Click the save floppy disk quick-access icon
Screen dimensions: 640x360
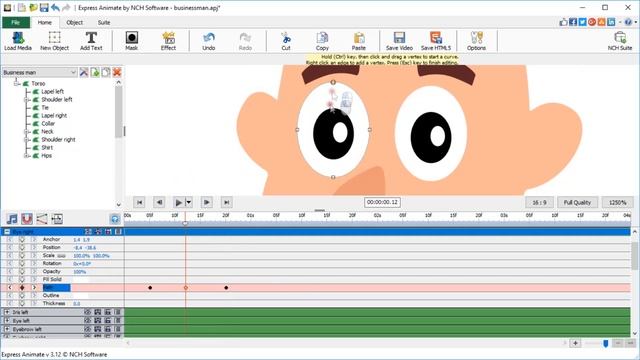44,7
